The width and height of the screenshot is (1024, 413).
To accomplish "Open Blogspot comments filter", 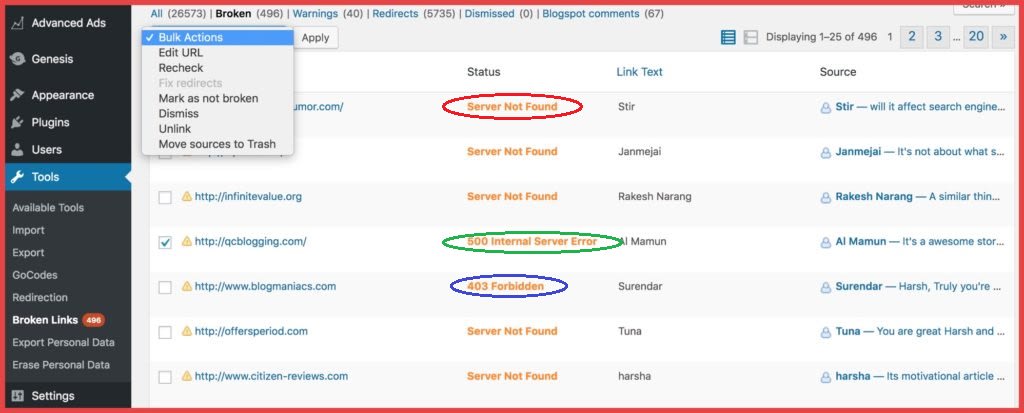I will [591, 13].
